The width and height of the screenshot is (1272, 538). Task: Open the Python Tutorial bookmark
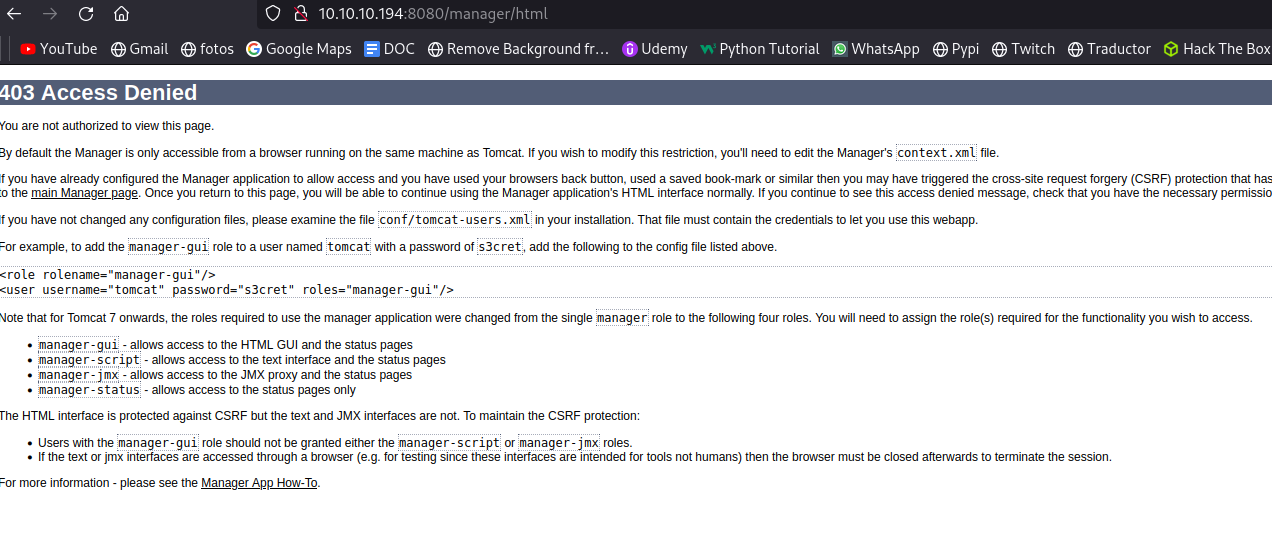click(760, 48)
